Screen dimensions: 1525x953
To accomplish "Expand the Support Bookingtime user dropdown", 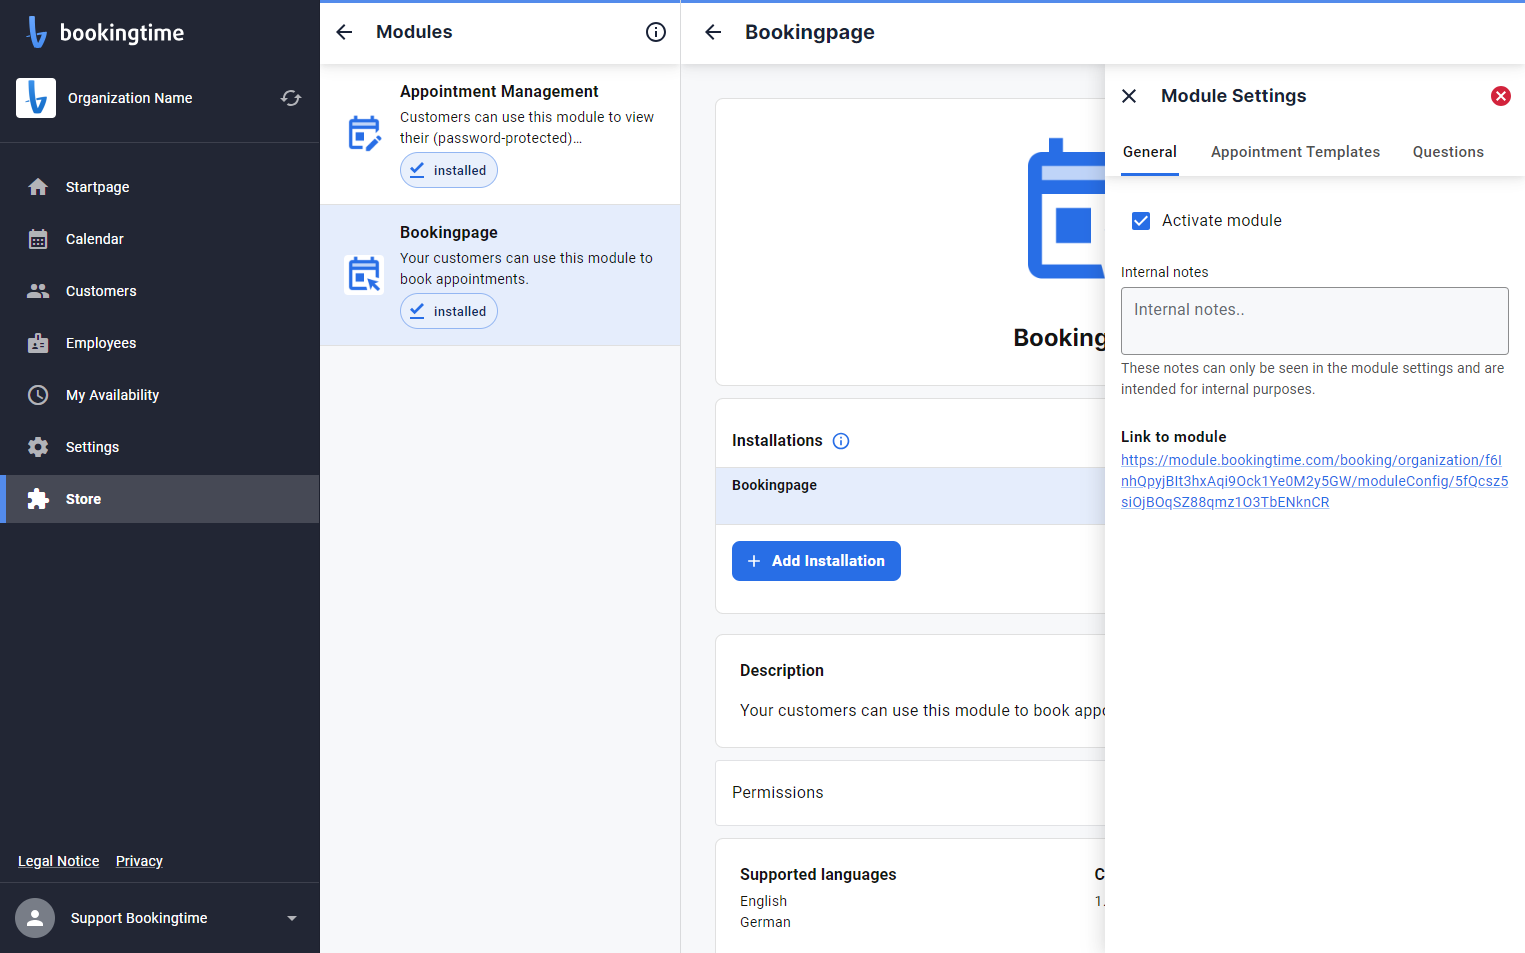I will click(x=292, y=918).
